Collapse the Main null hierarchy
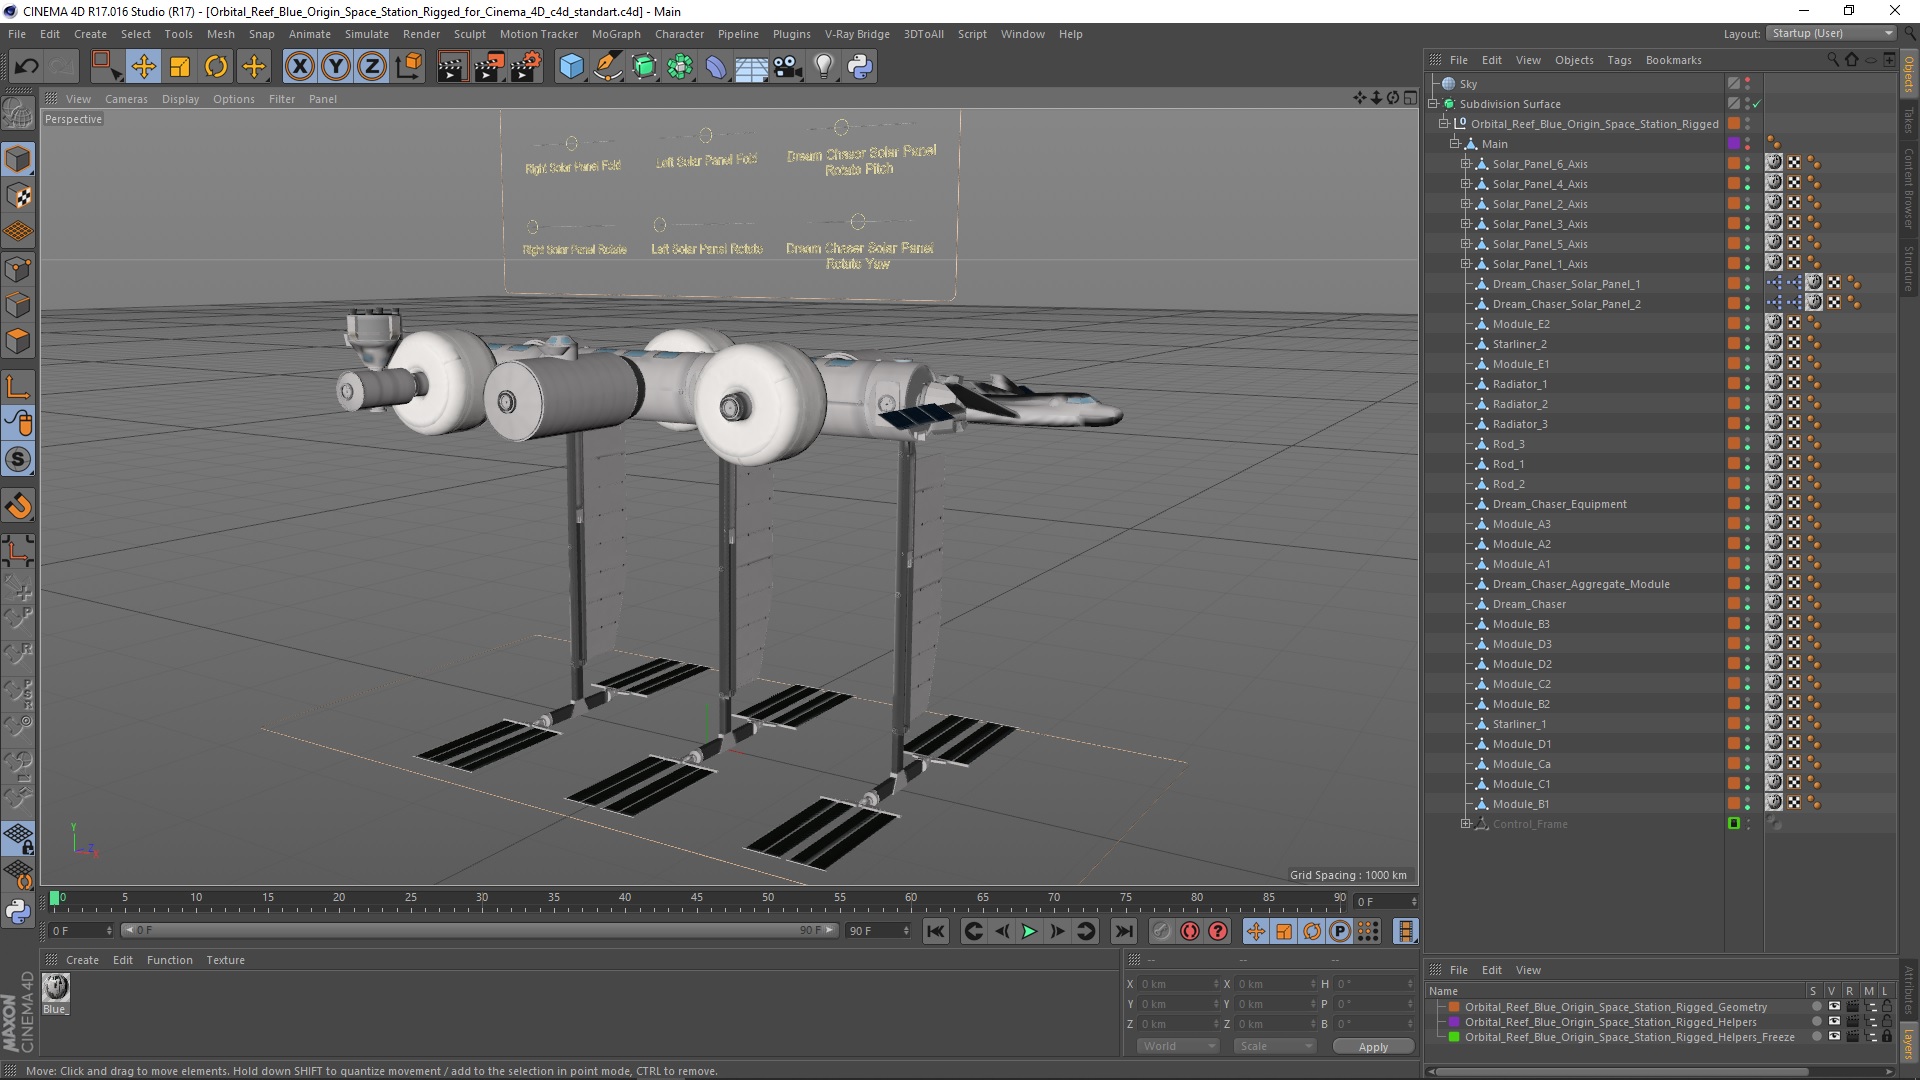Screen dimensions: 1920x1080 (1455, 144)
